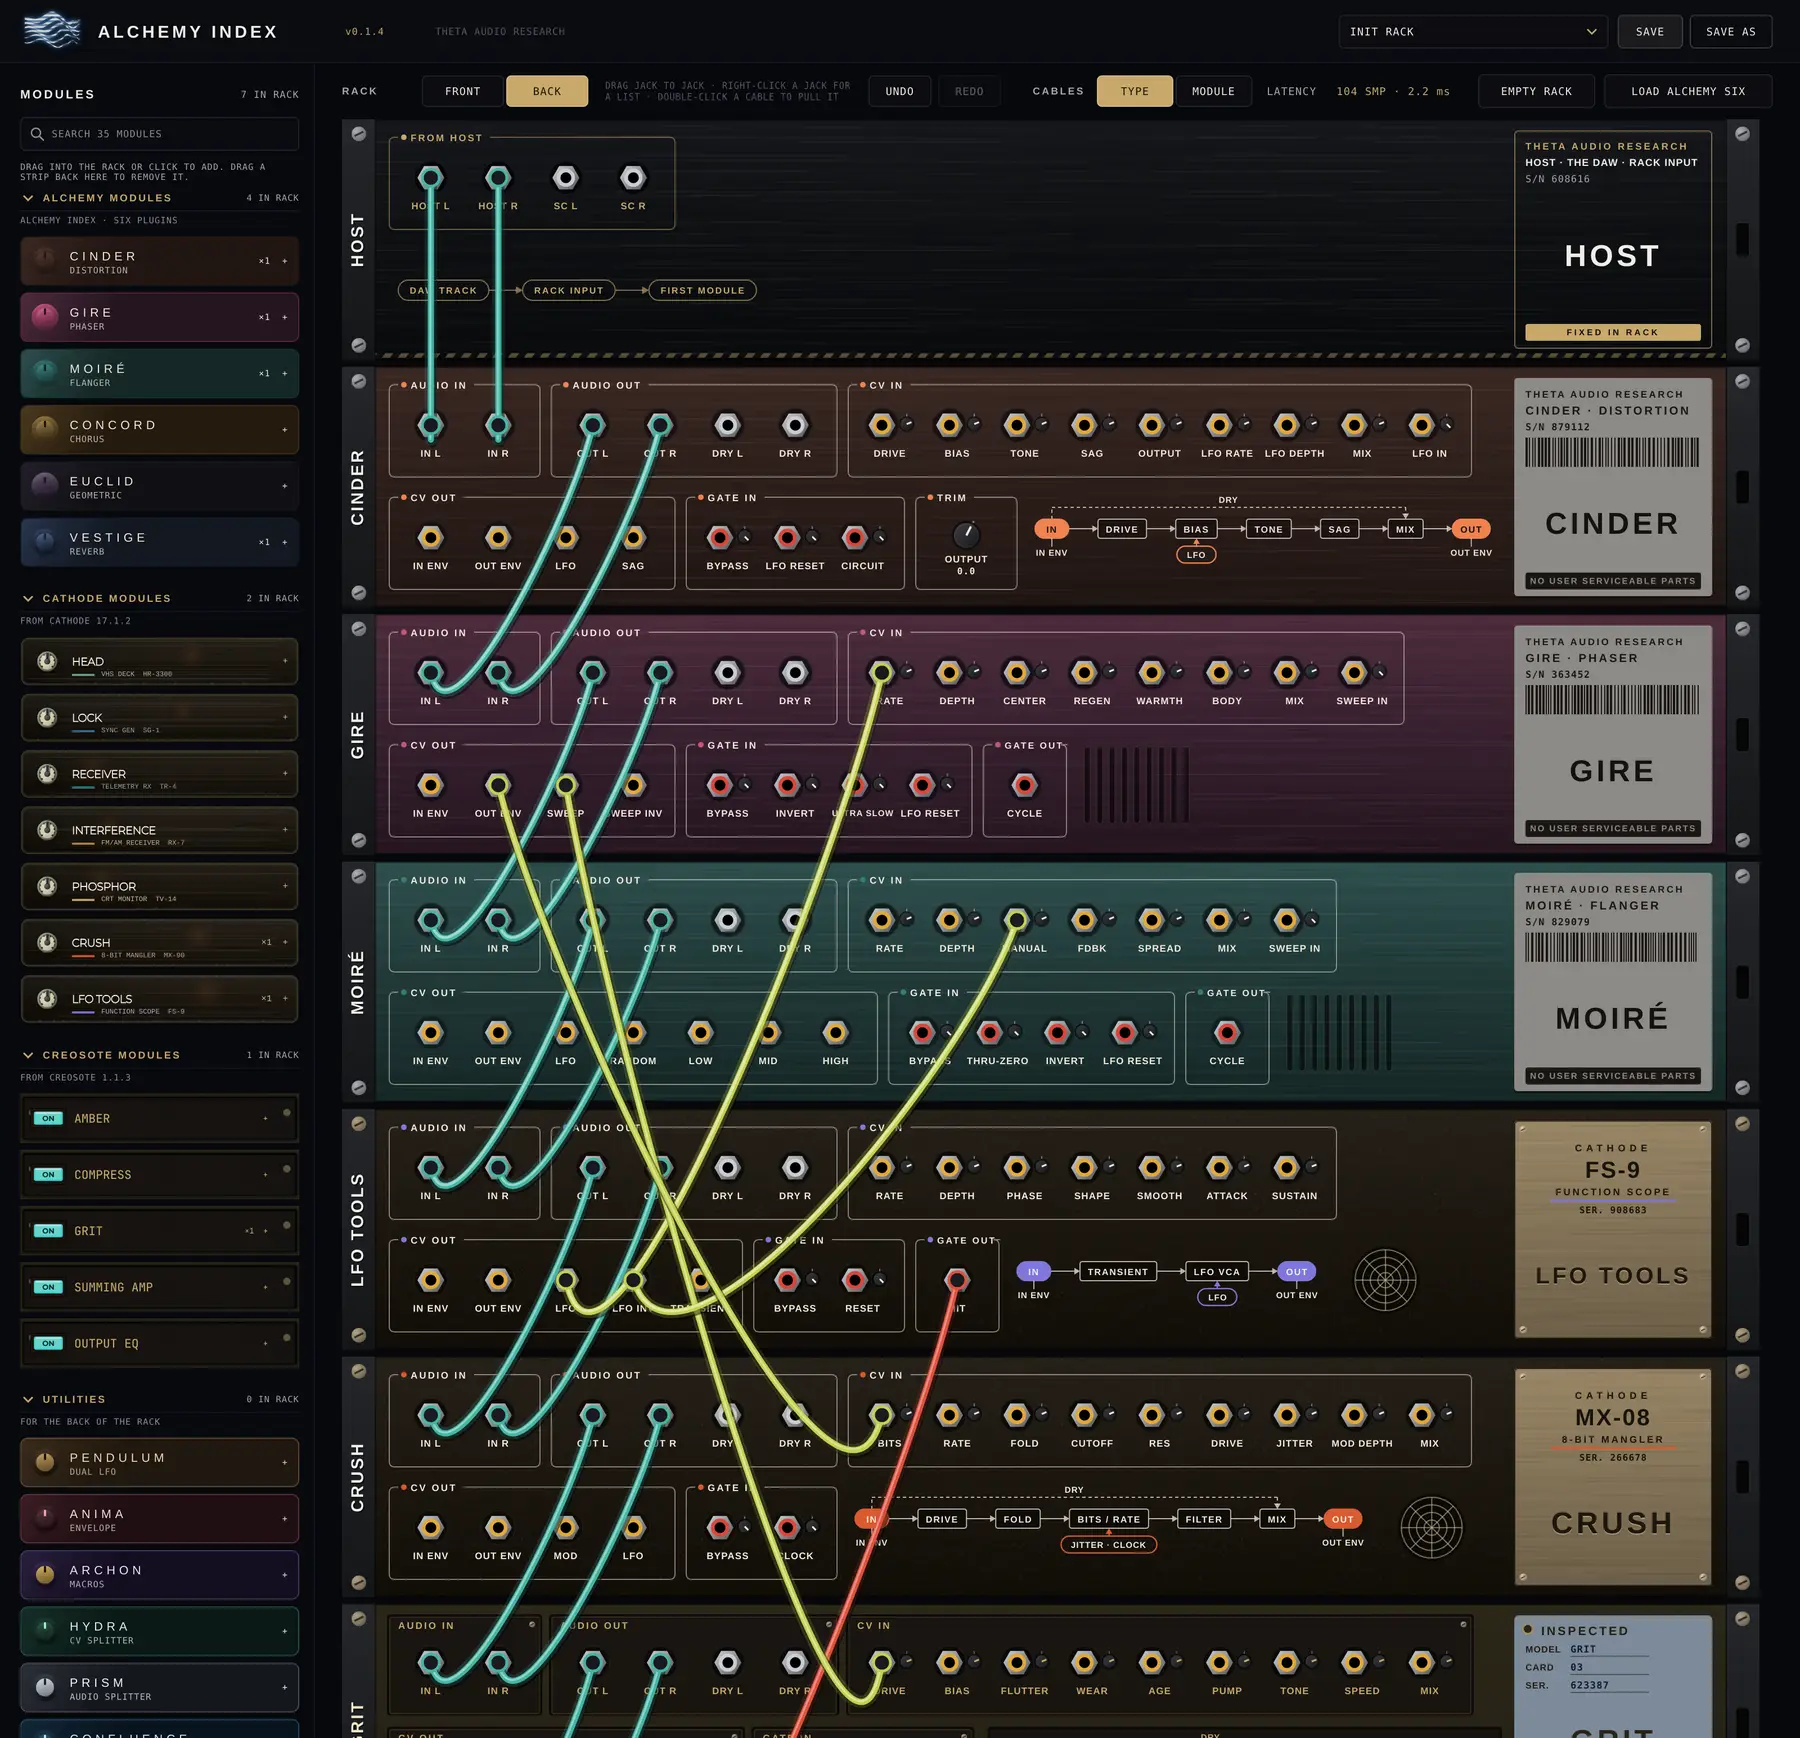Viewport: 1800px width, 1738px height.
Task: Click Crush CUTOFF CV in jack
Action: click(1084, 1415)
